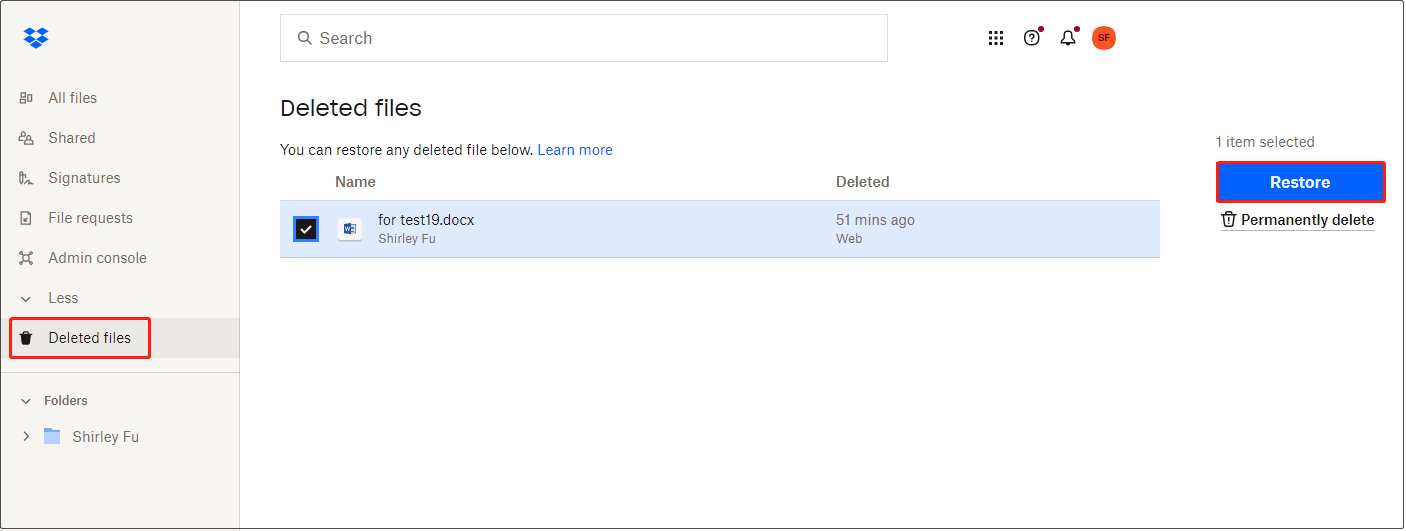The width and height of the screenshot is (1406, 531).
Task: Open the Shared section
Action: click(x=71, y=138)
